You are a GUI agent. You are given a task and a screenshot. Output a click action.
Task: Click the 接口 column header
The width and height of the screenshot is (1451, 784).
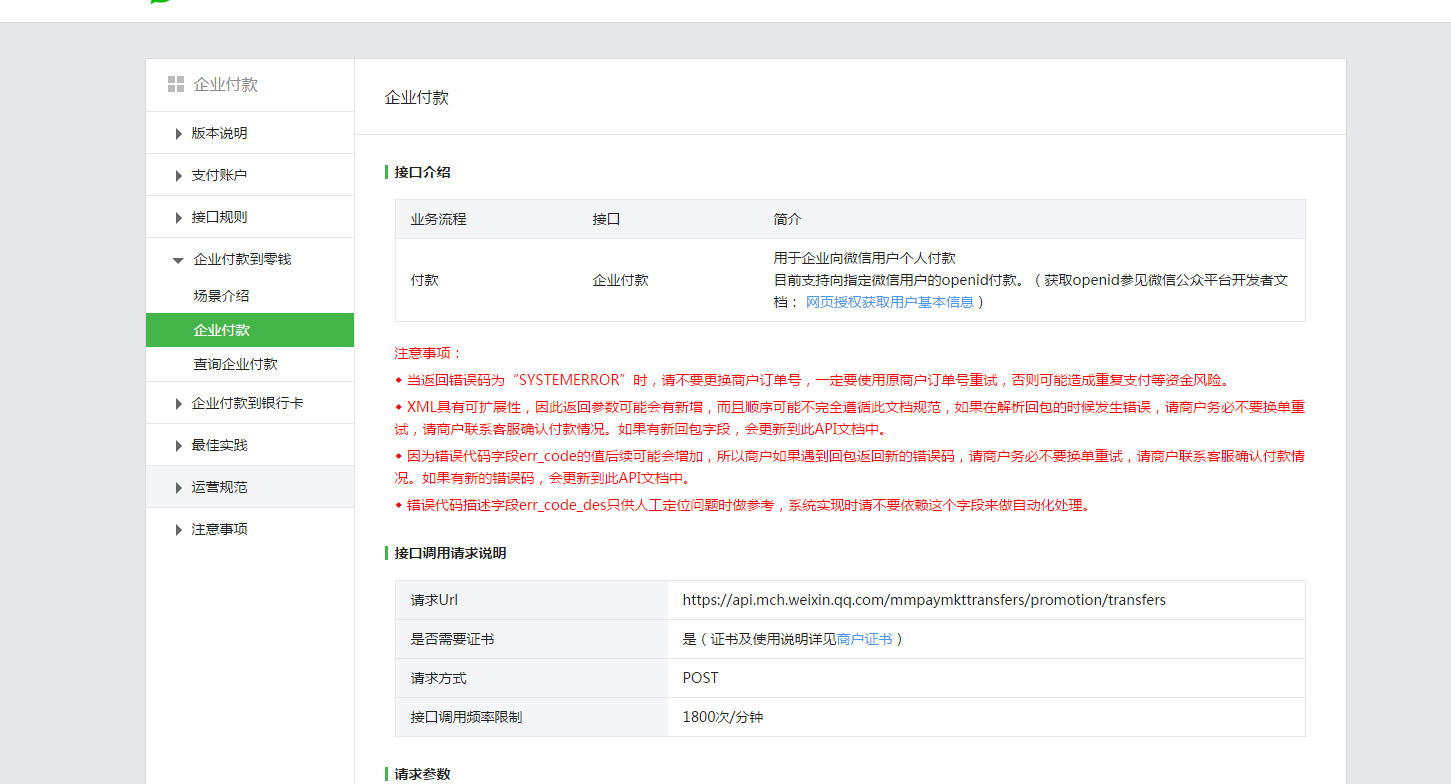[606, 219]
